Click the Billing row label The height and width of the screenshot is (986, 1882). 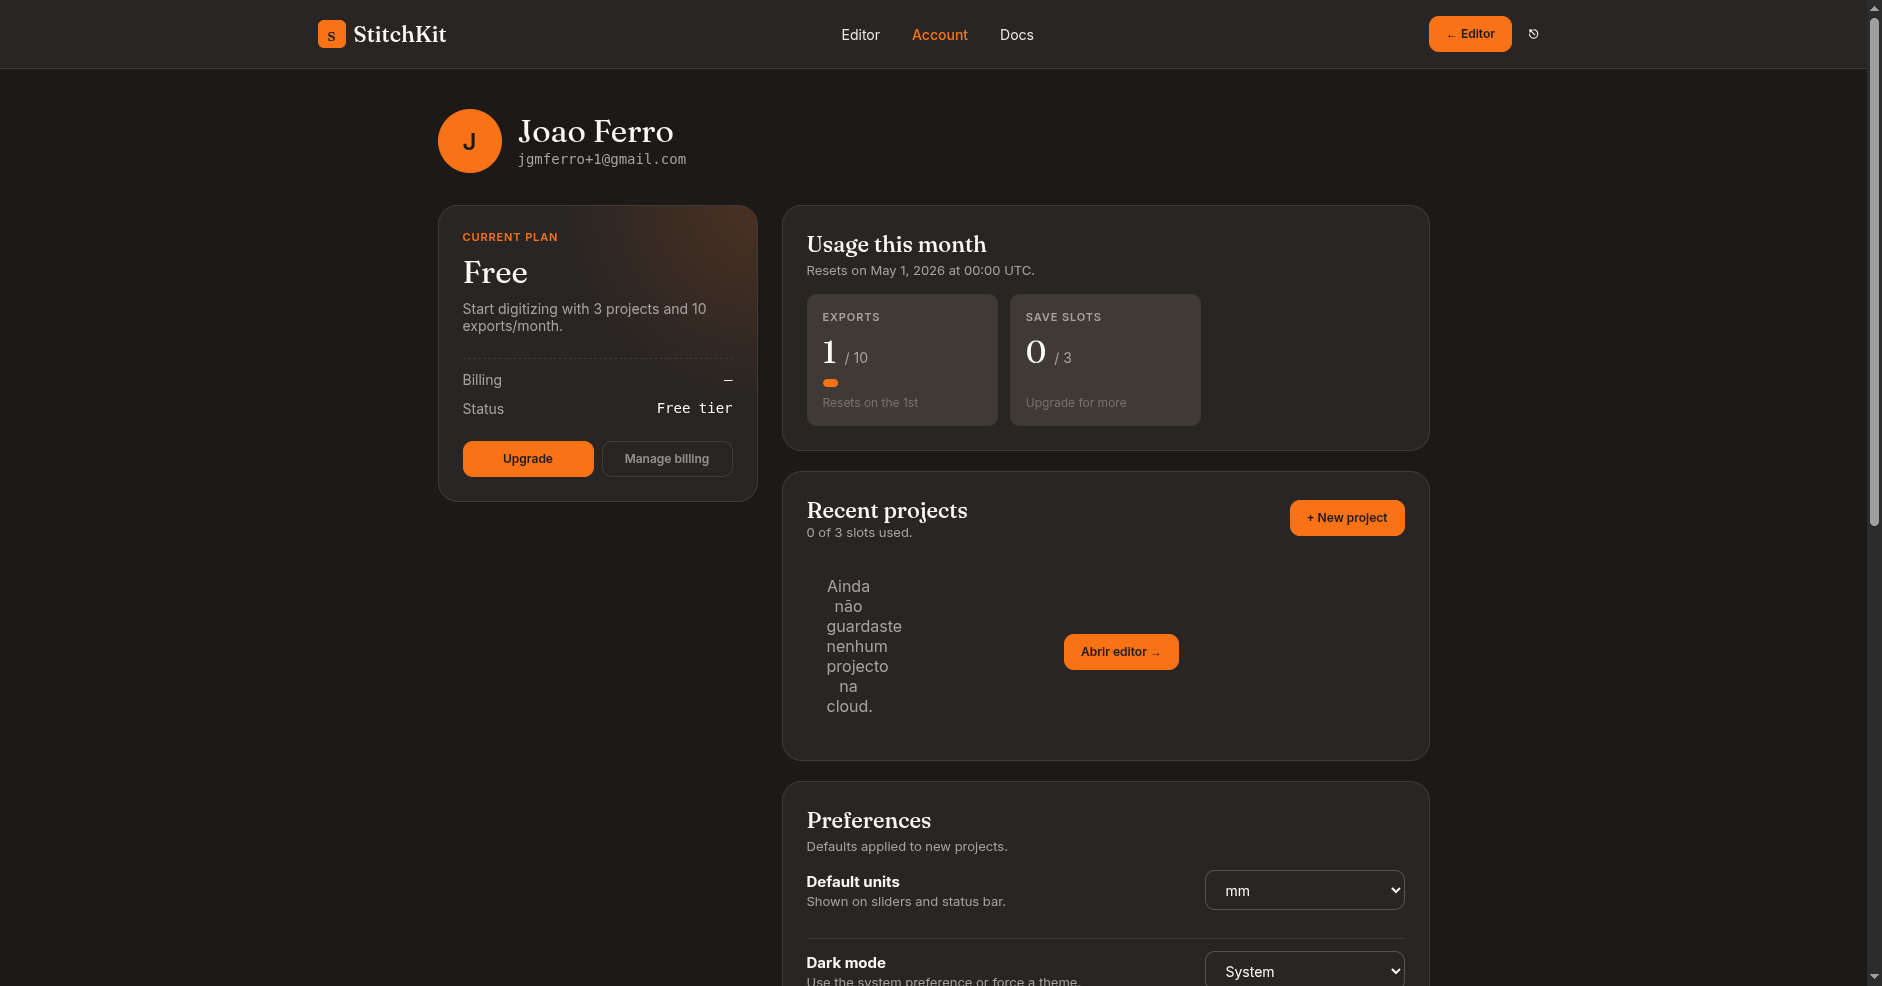tap(482, 380)
